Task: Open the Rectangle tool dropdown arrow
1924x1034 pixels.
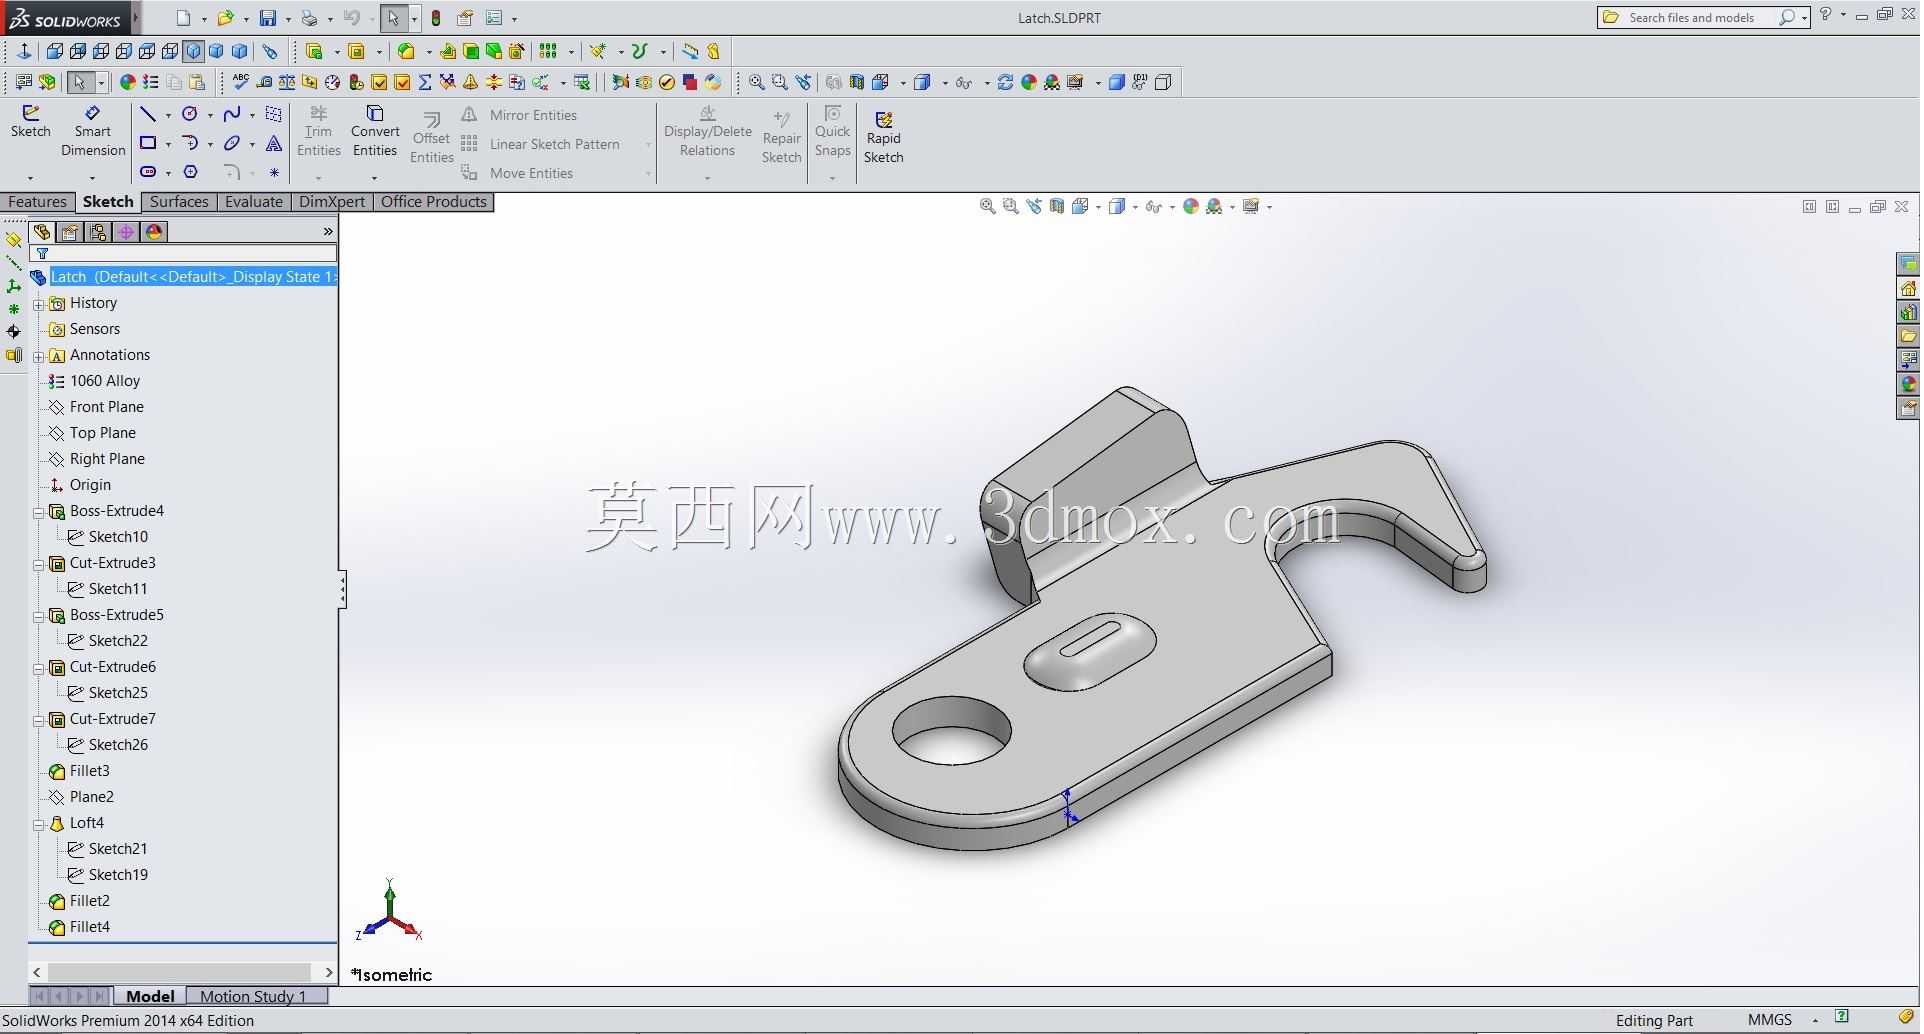Action: (x=167, y=144)
